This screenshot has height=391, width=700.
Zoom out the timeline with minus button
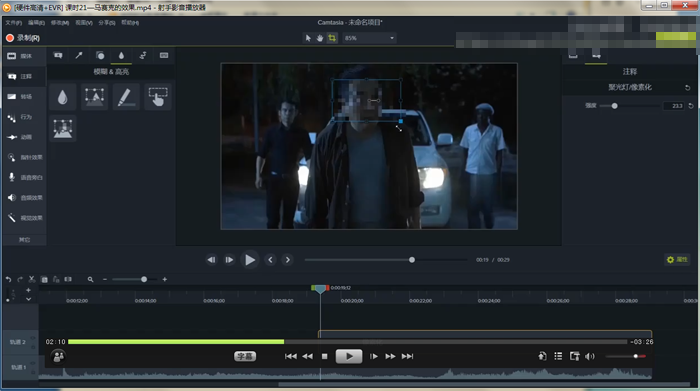[105, 279]
